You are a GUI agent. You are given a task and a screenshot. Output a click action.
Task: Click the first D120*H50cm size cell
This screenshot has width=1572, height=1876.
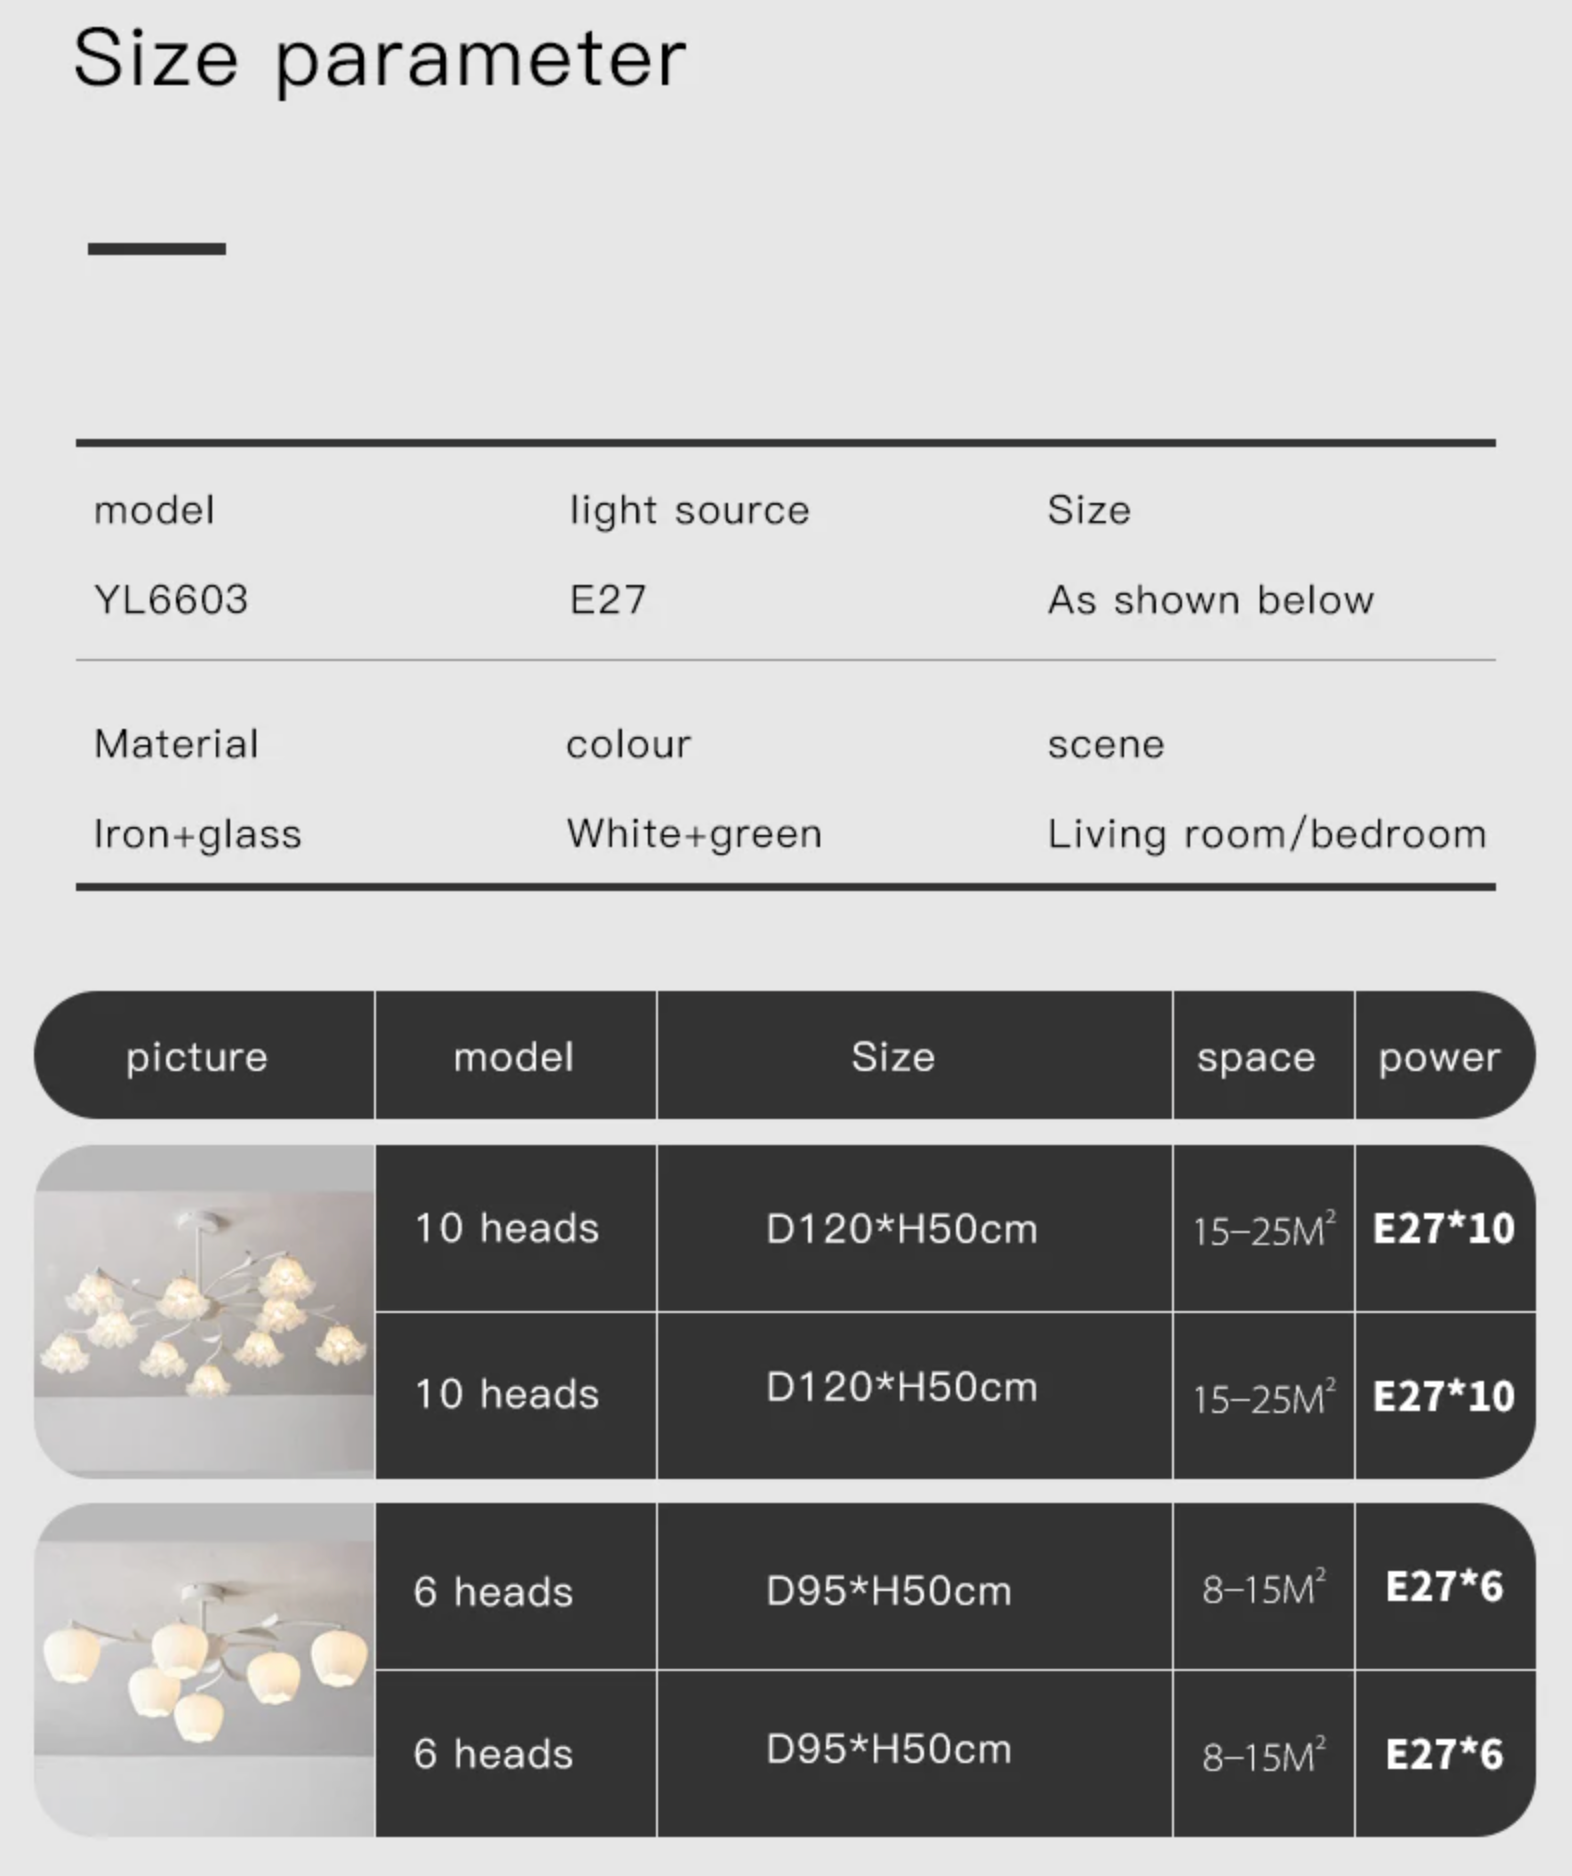tap(902, 1229)
